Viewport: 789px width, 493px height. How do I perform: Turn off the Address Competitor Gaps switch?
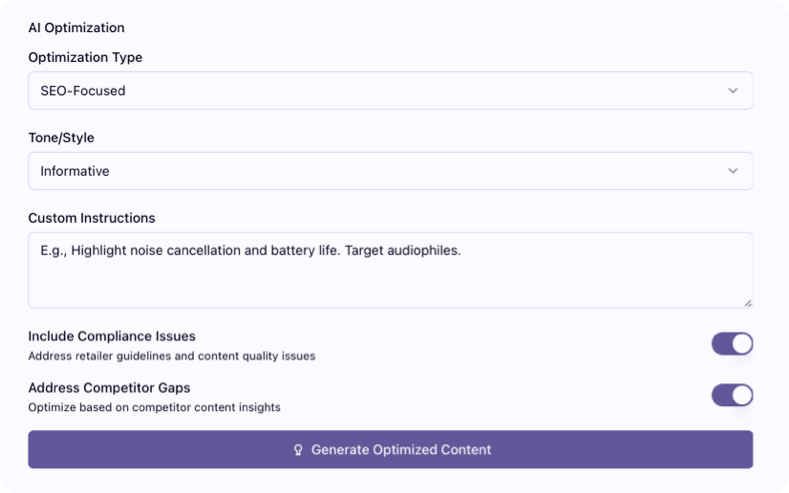click(x=732, y=395)
